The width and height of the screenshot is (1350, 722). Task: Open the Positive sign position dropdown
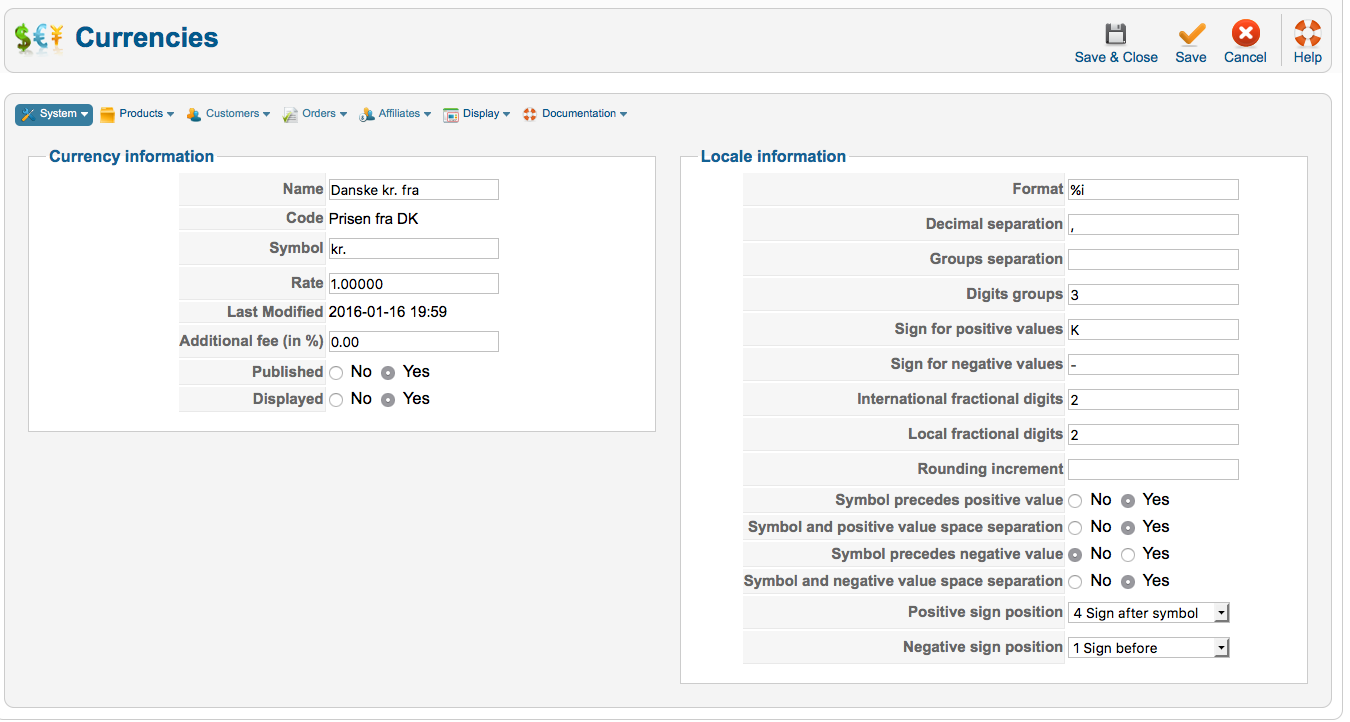(x=1148, y=613)
